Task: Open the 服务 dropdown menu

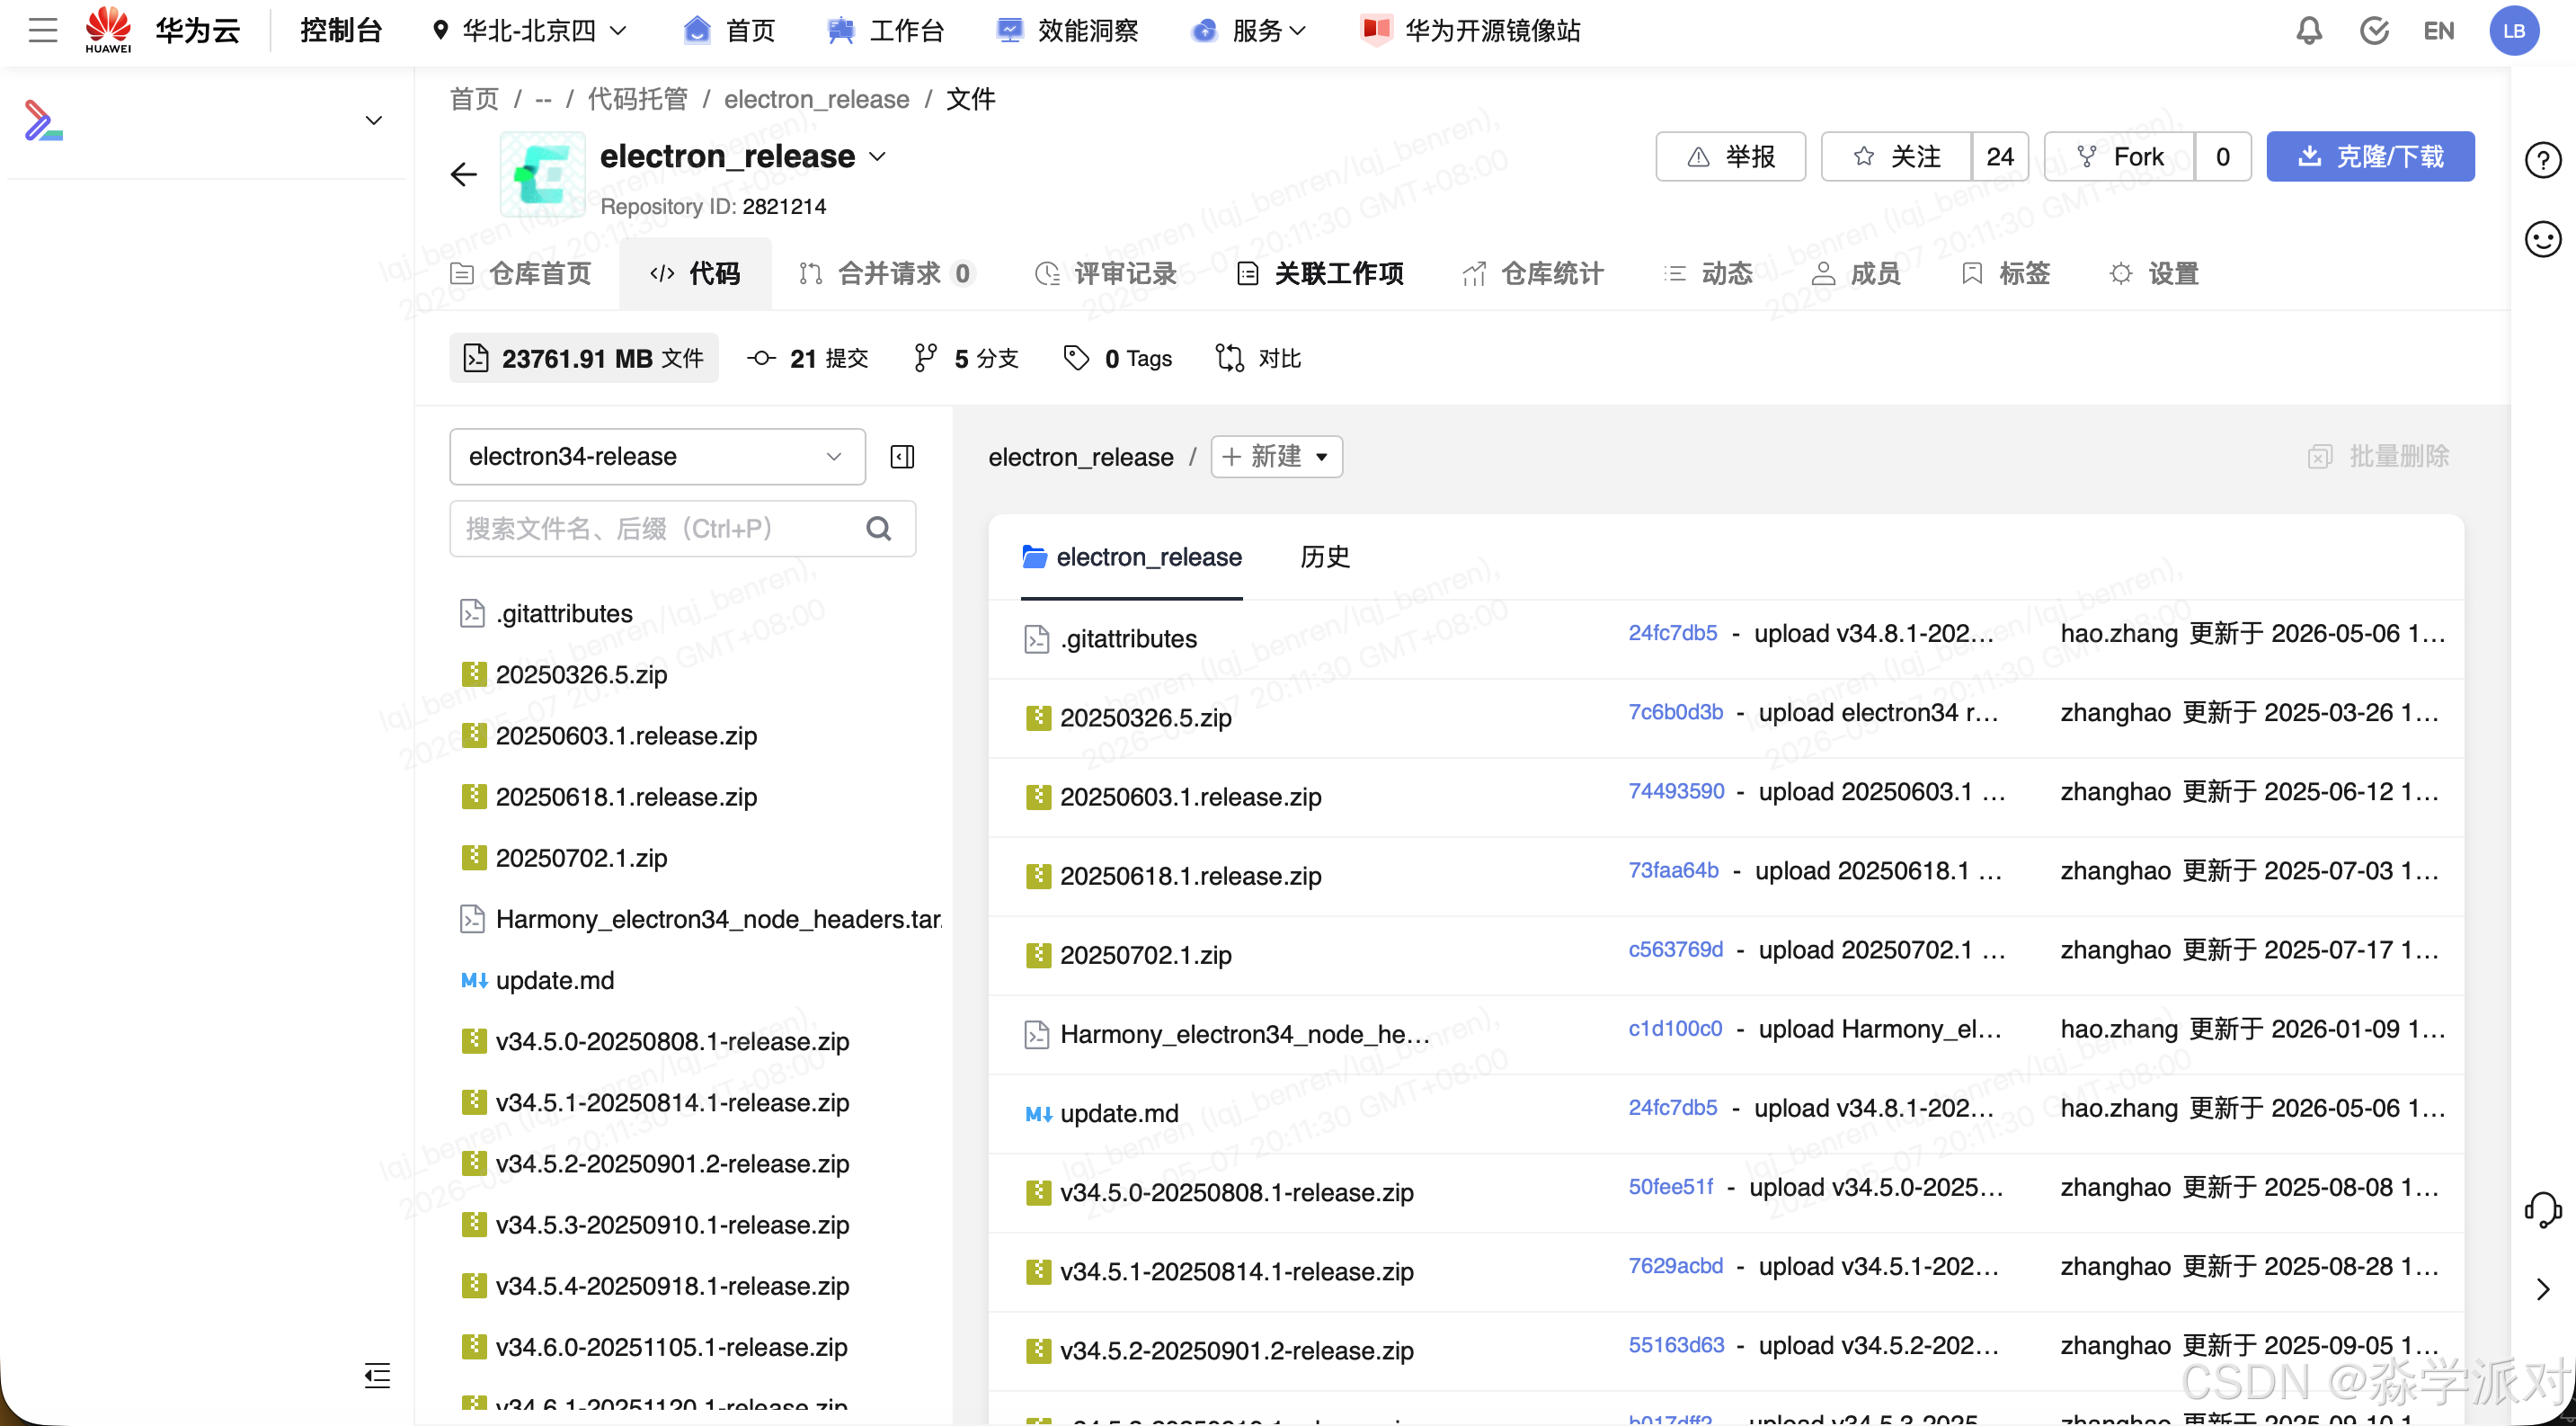Action: pyautogui.click(x=1249, y=31)
